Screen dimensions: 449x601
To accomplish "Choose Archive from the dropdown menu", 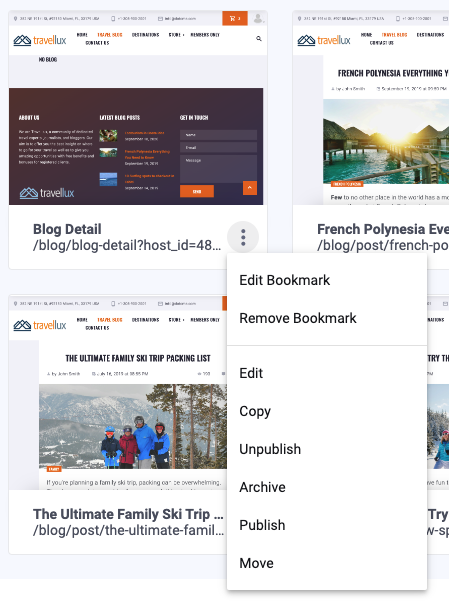I will click(x=262, y=487).
